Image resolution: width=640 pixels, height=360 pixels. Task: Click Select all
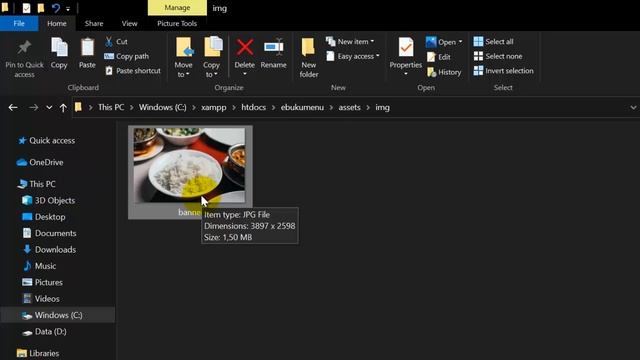coord(493,41)
